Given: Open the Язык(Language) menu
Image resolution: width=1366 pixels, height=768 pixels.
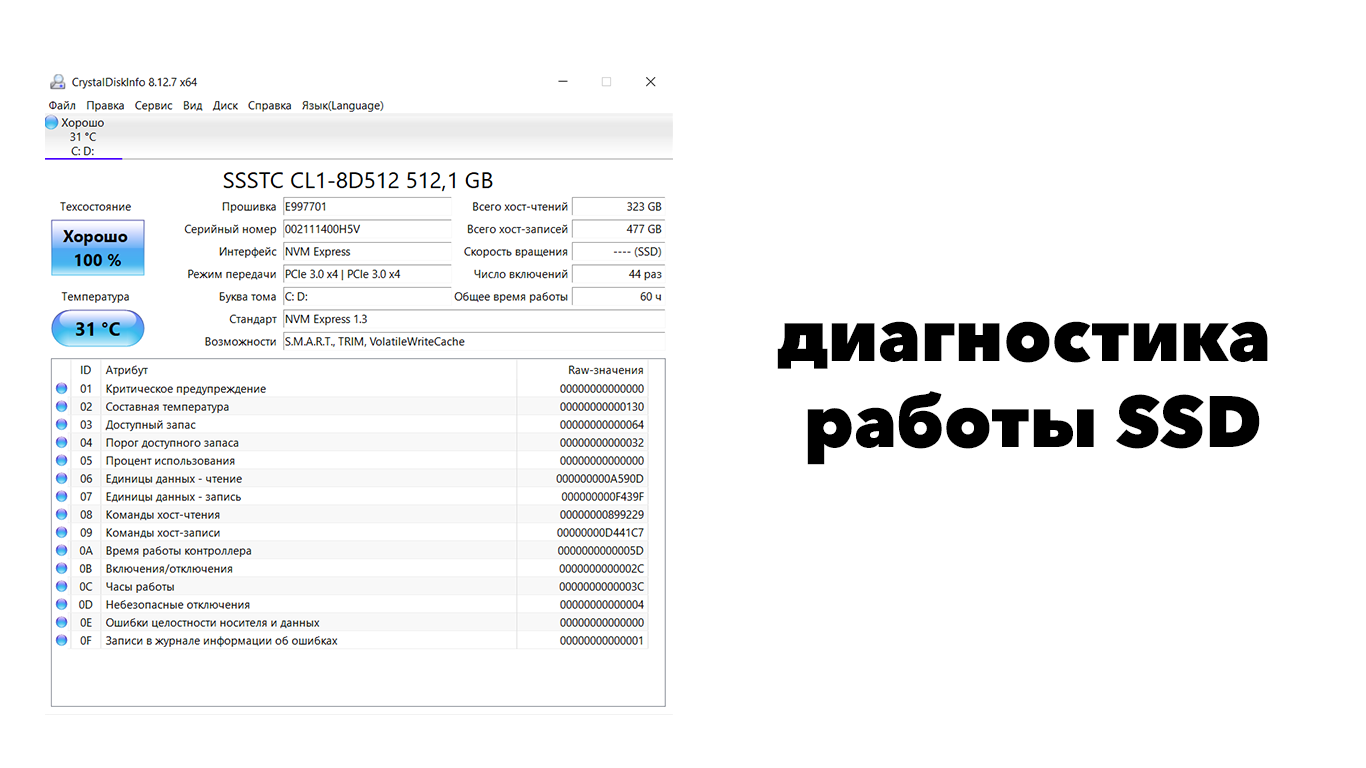Looking at the screenshot, I should (342, 105).
